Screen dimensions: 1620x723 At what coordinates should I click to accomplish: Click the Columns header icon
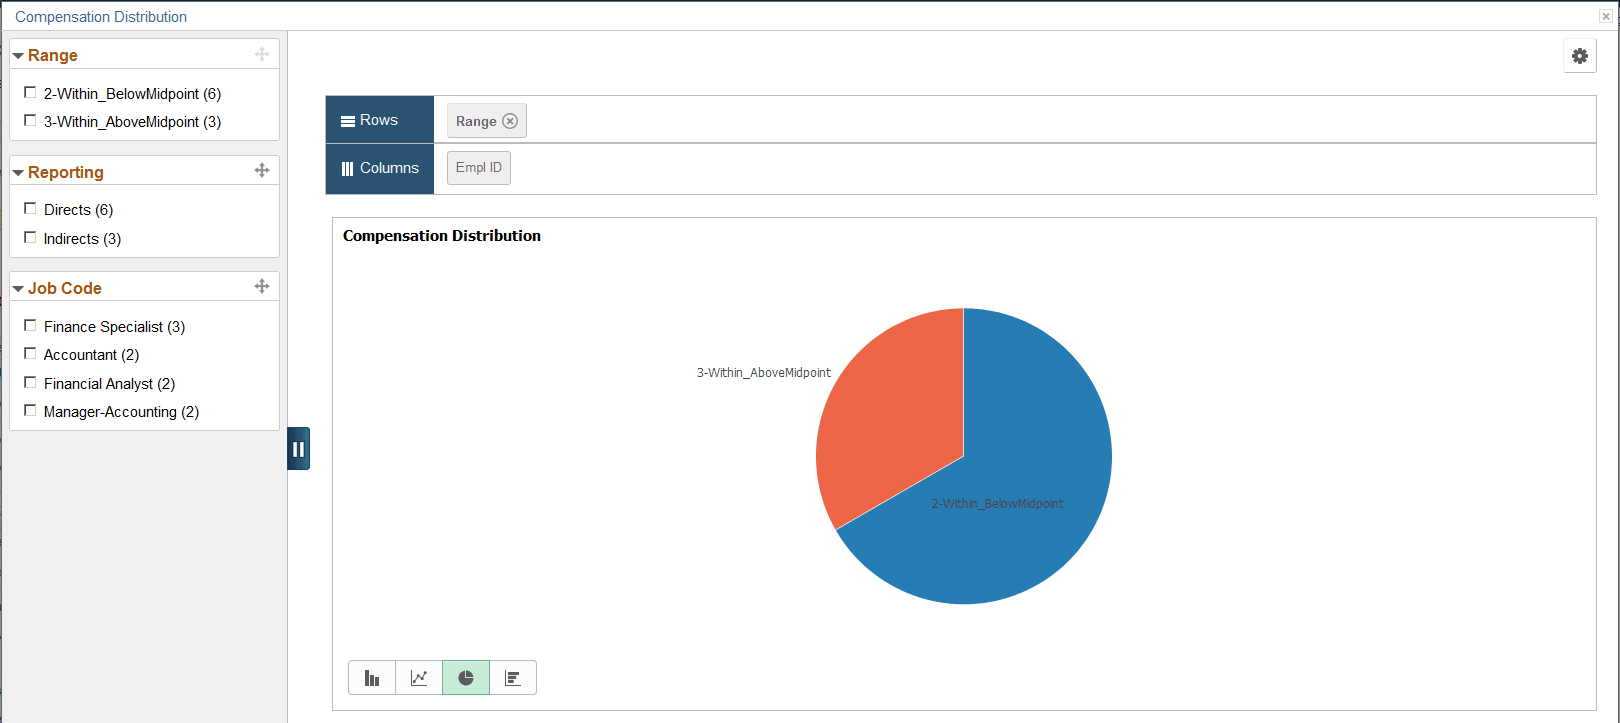348,169
